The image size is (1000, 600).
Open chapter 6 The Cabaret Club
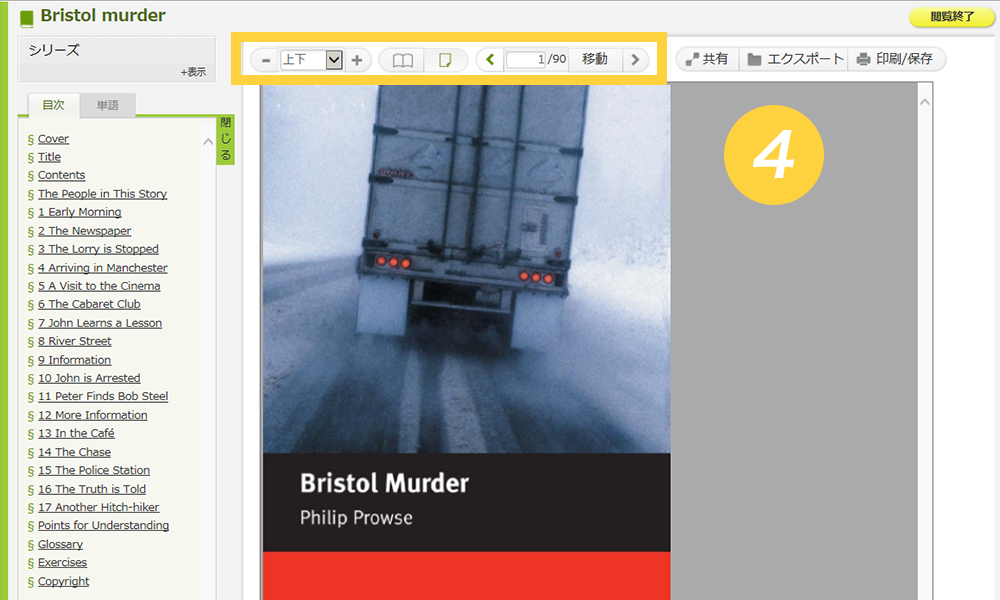[x=89, y=305]
